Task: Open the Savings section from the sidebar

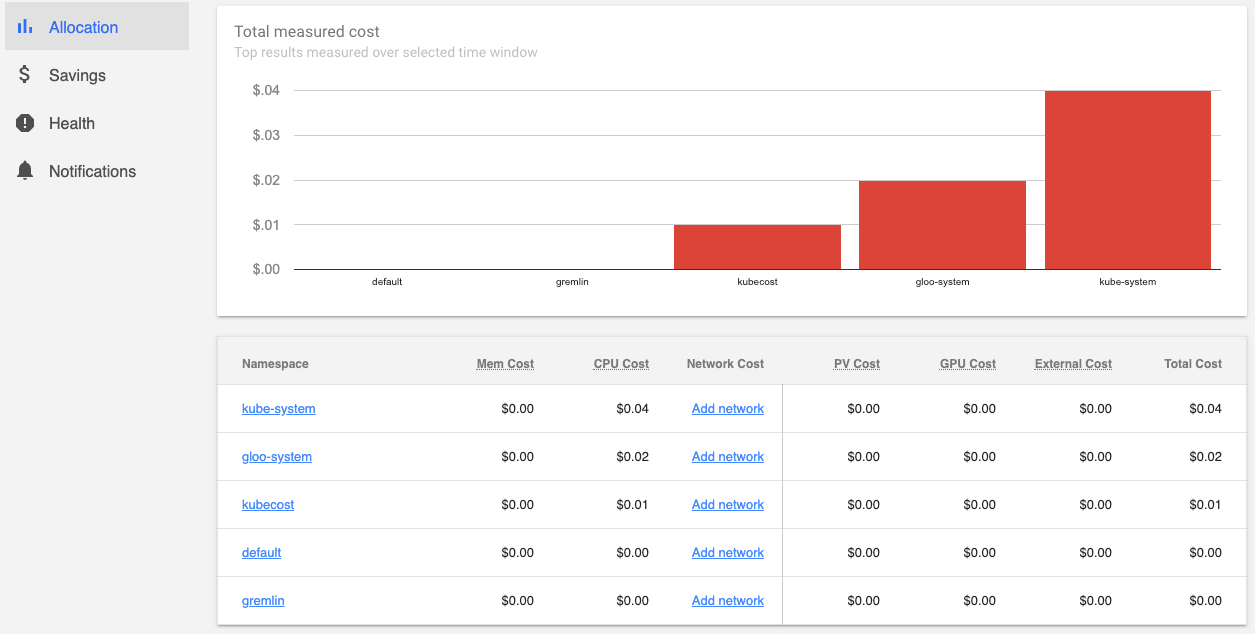Action: 77,74
